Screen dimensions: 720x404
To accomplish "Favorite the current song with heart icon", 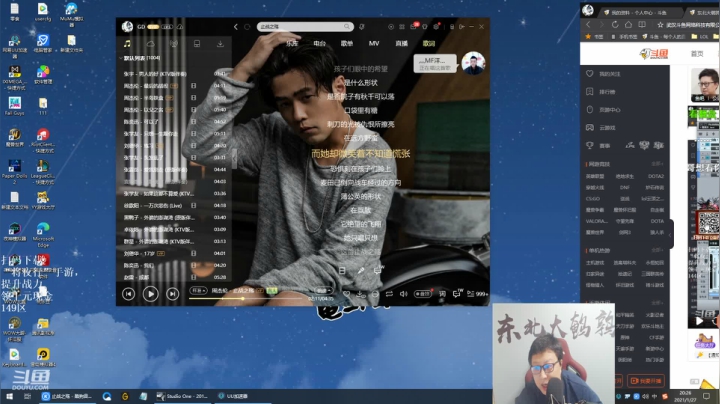I will point(347,294).
